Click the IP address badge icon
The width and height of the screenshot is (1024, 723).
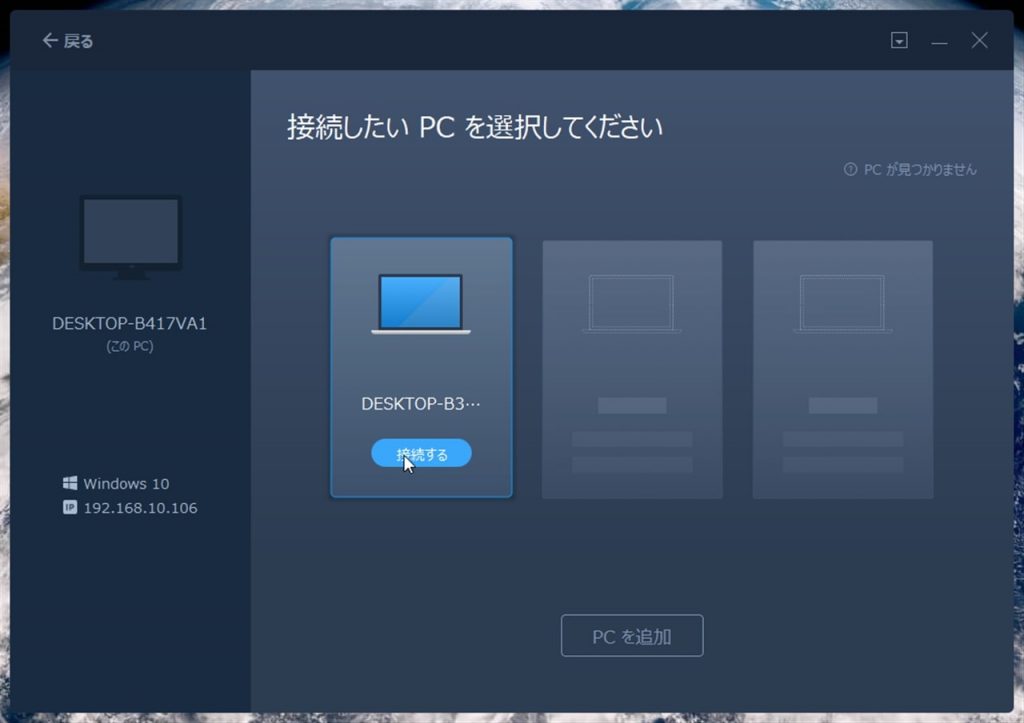coord(70,507)
